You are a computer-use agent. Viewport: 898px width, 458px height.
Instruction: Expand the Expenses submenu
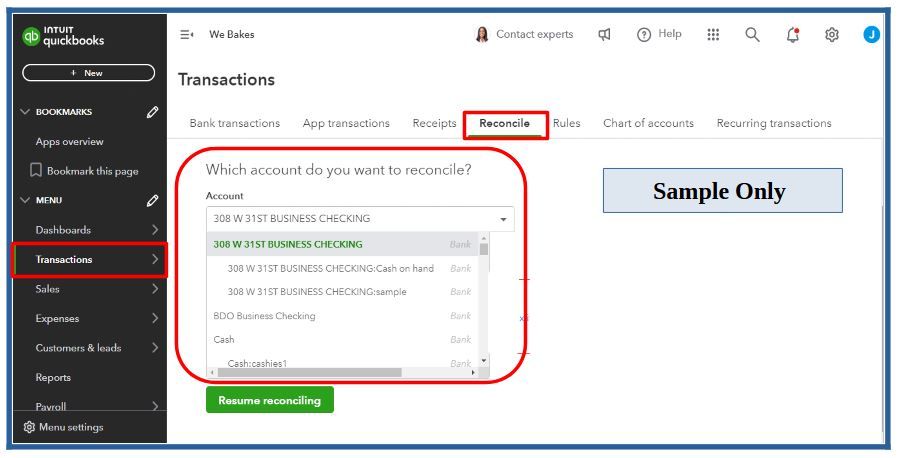click(155, 318)
